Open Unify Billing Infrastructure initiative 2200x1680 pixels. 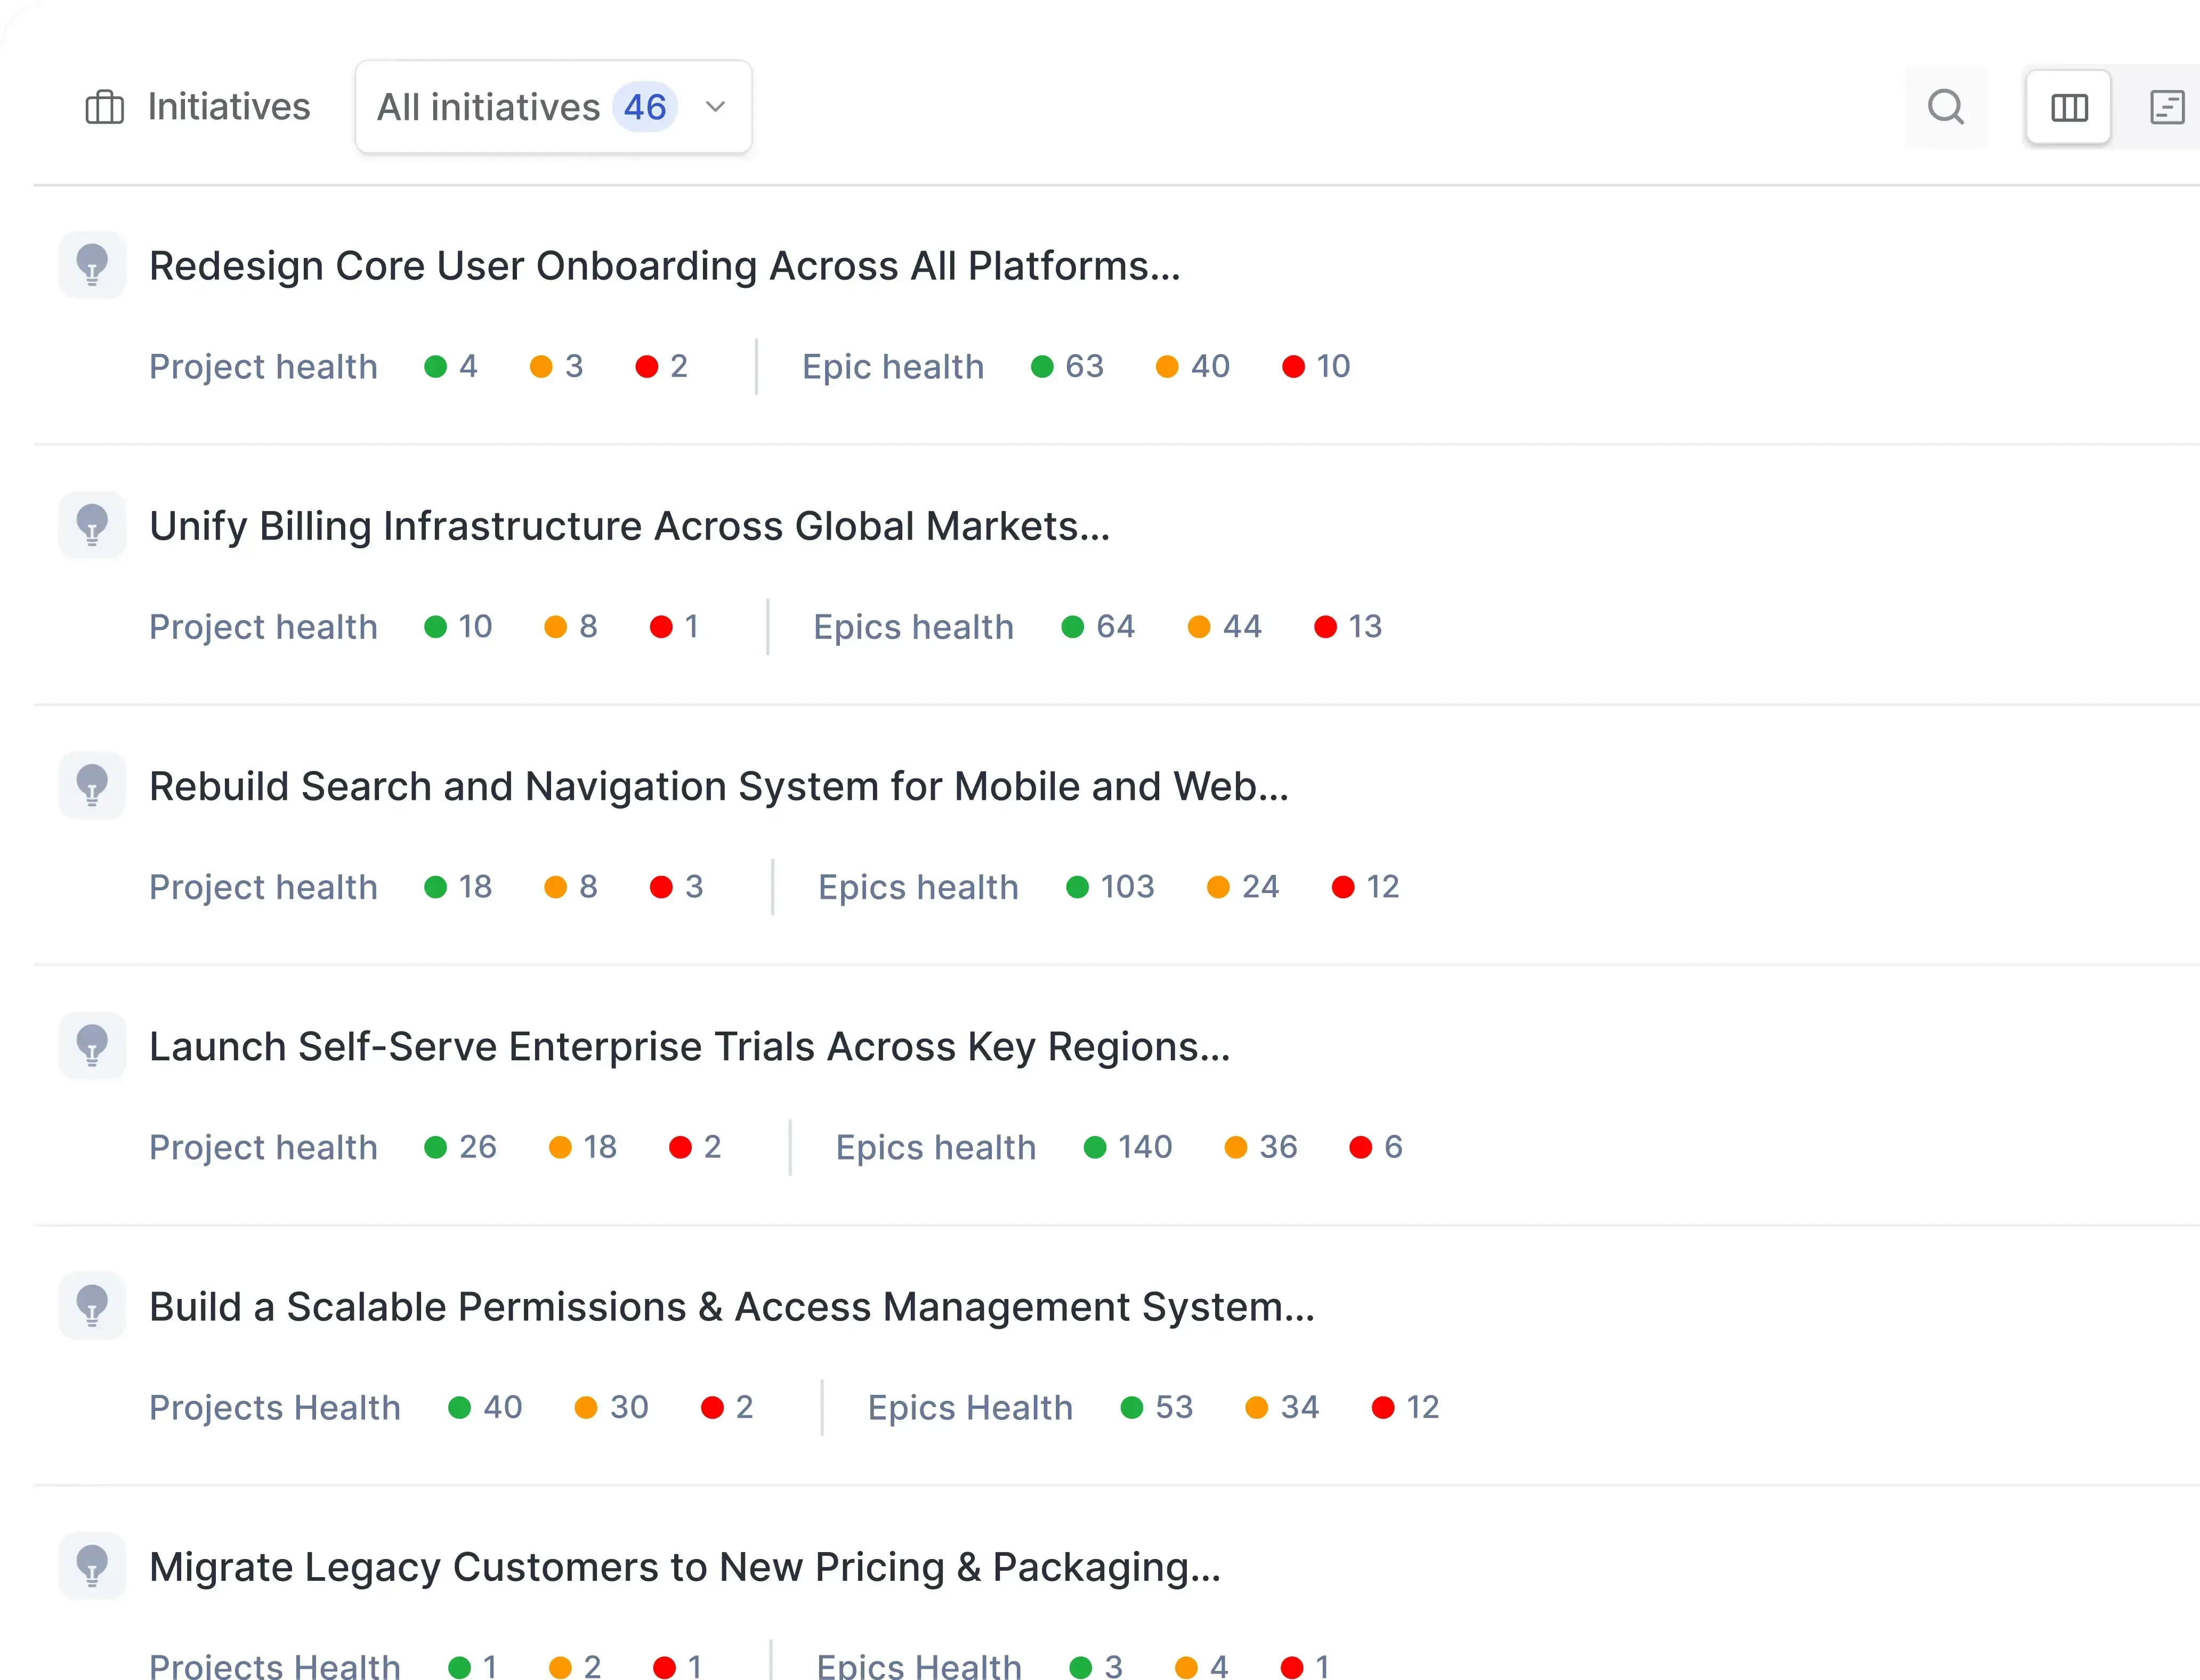click(x=629, y=526)
